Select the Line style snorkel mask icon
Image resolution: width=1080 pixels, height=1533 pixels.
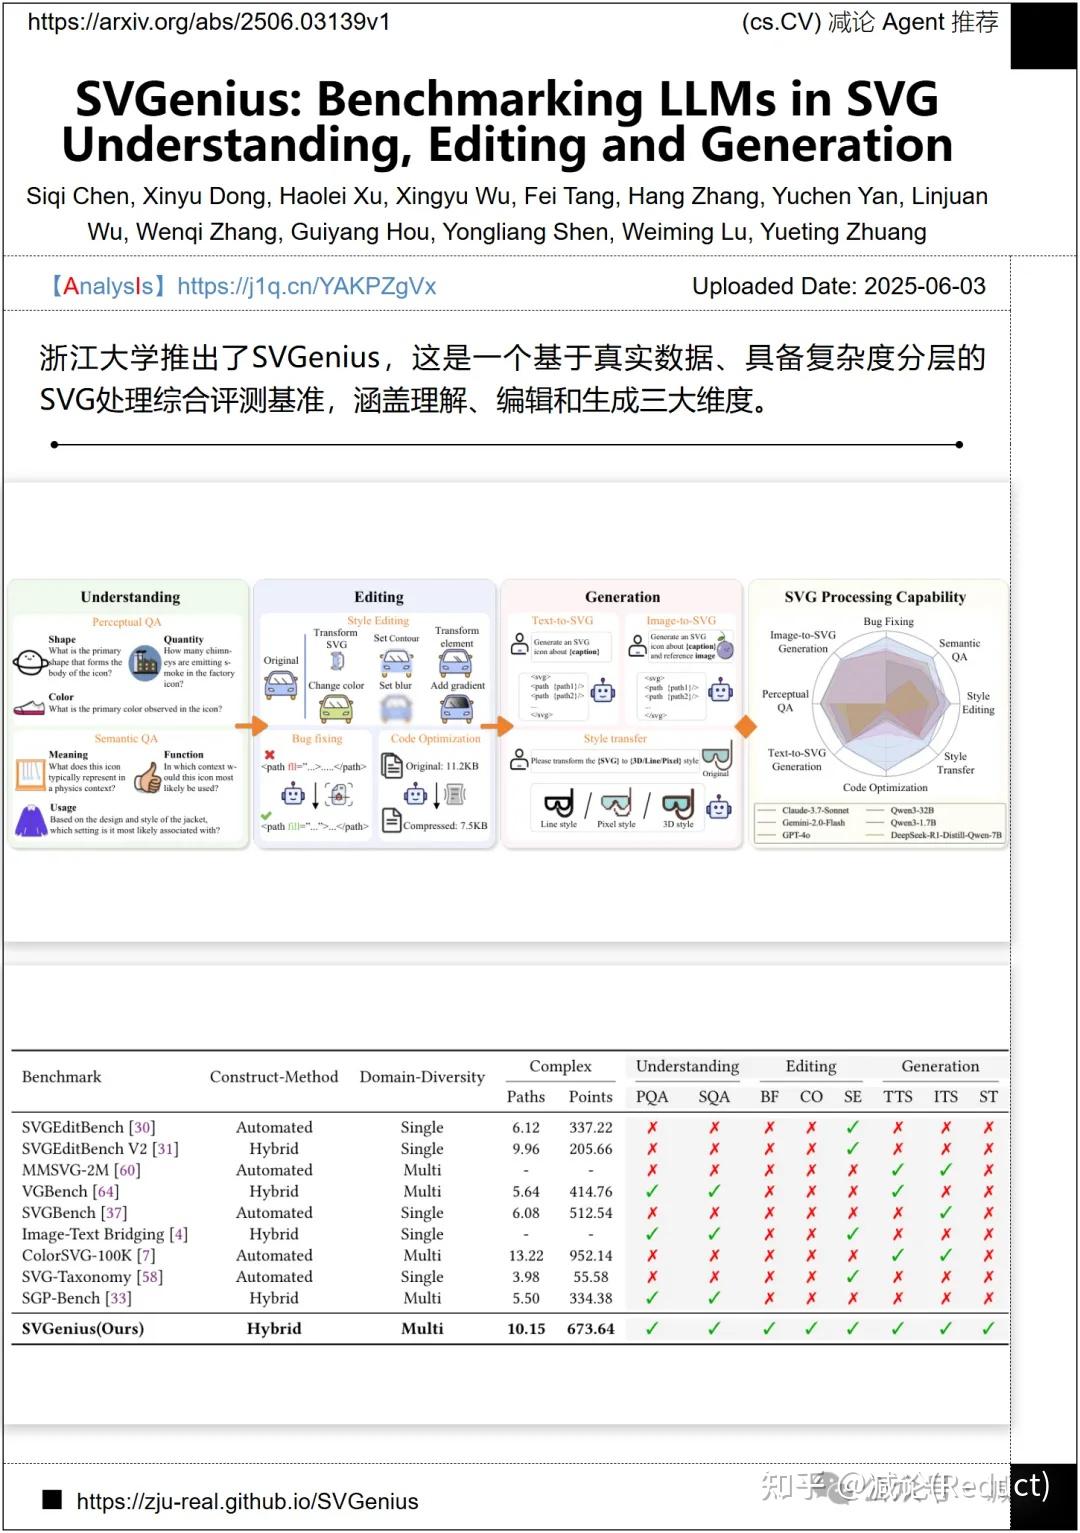559,803
